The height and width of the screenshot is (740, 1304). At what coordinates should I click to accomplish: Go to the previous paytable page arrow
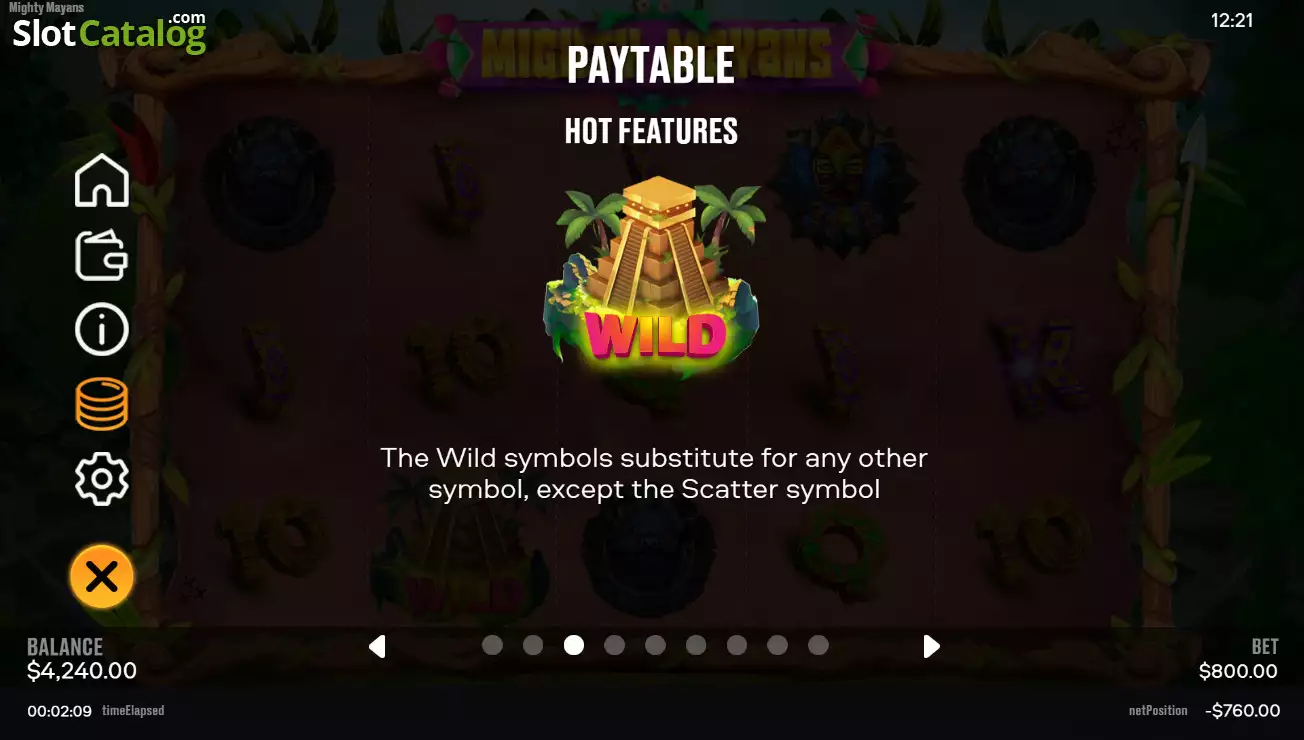click(377, 646)
